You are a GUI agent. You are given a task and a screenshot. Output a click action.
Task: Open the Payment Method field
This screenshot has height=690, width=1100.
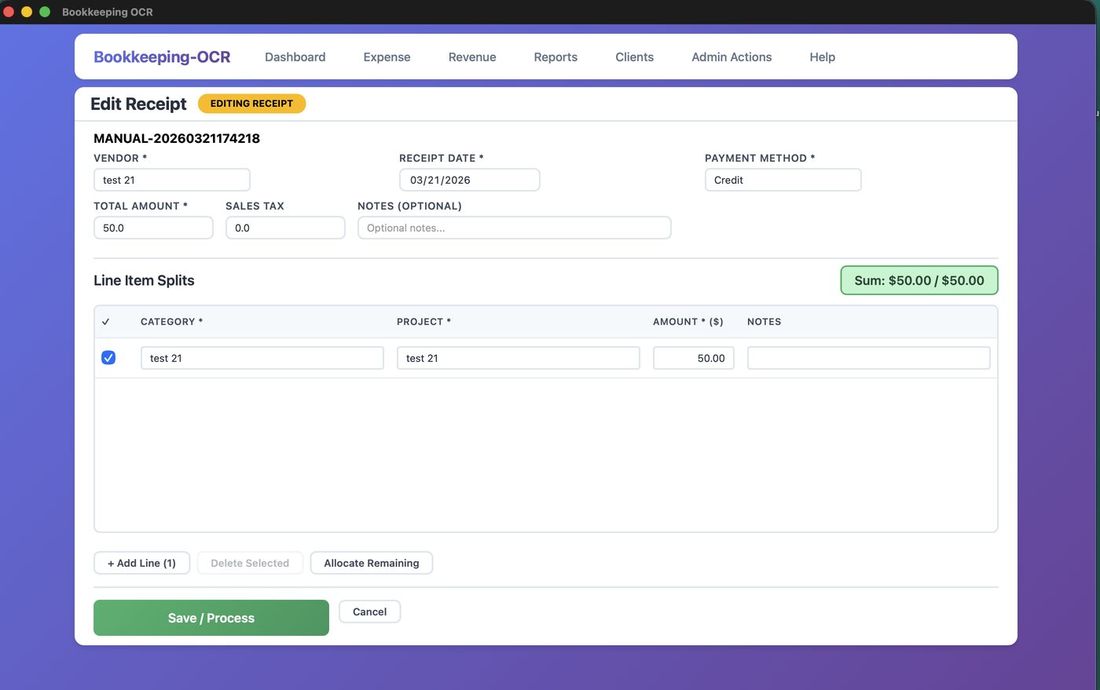pos(782,180)
